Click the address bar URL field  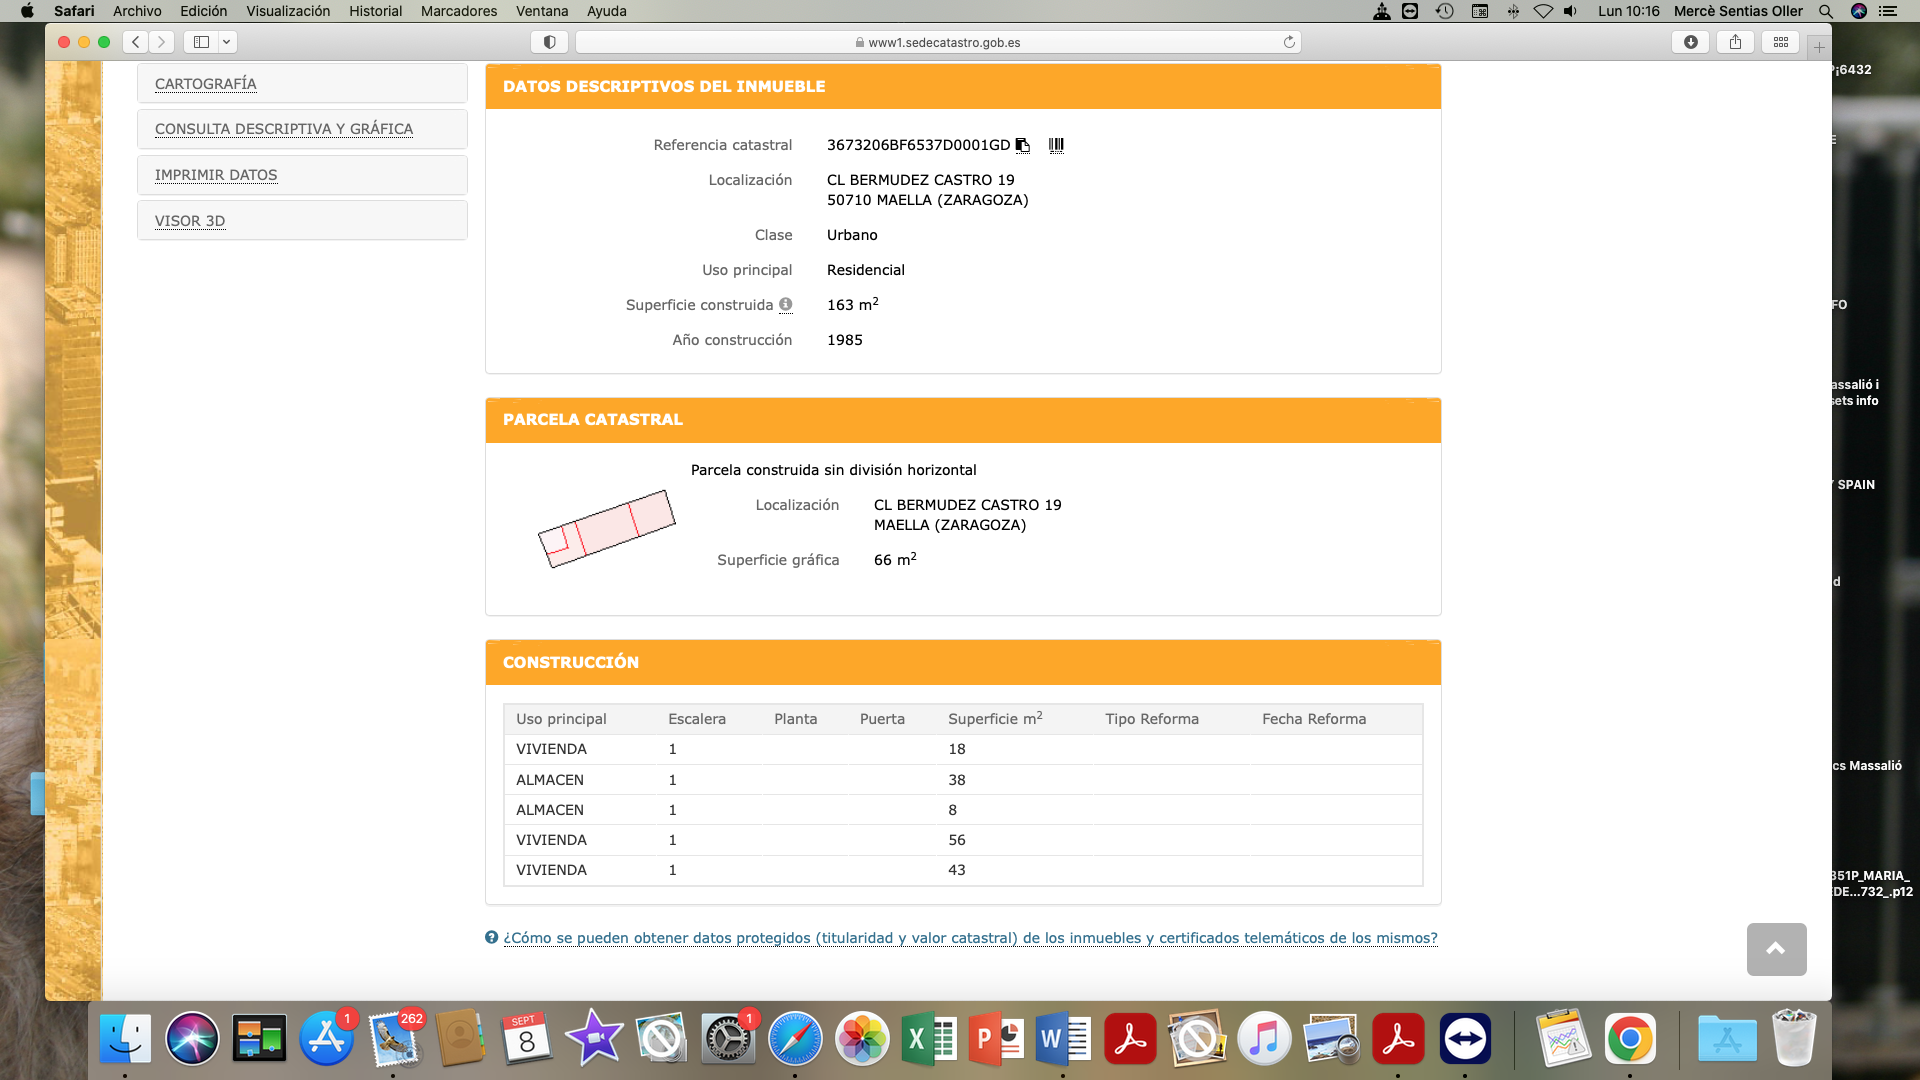click(938, 42)
